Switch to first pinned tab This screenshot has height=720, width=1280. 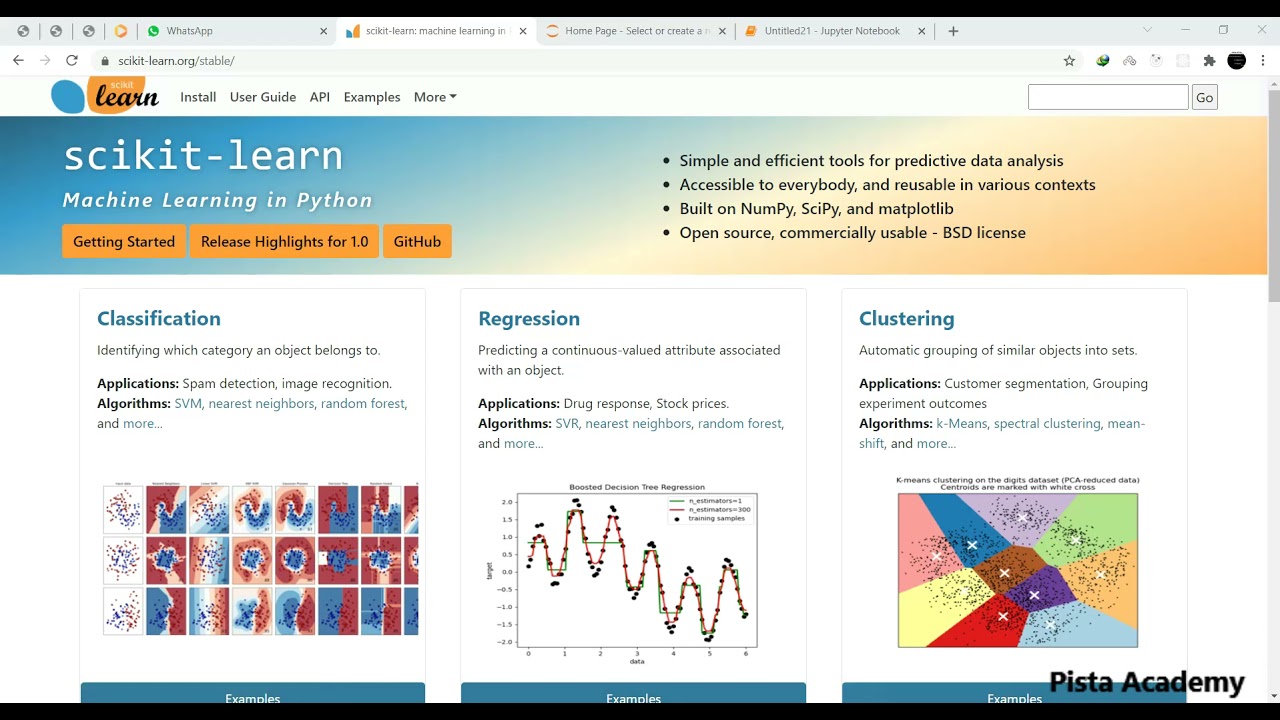pyautogui.click(x=23, y=31)
